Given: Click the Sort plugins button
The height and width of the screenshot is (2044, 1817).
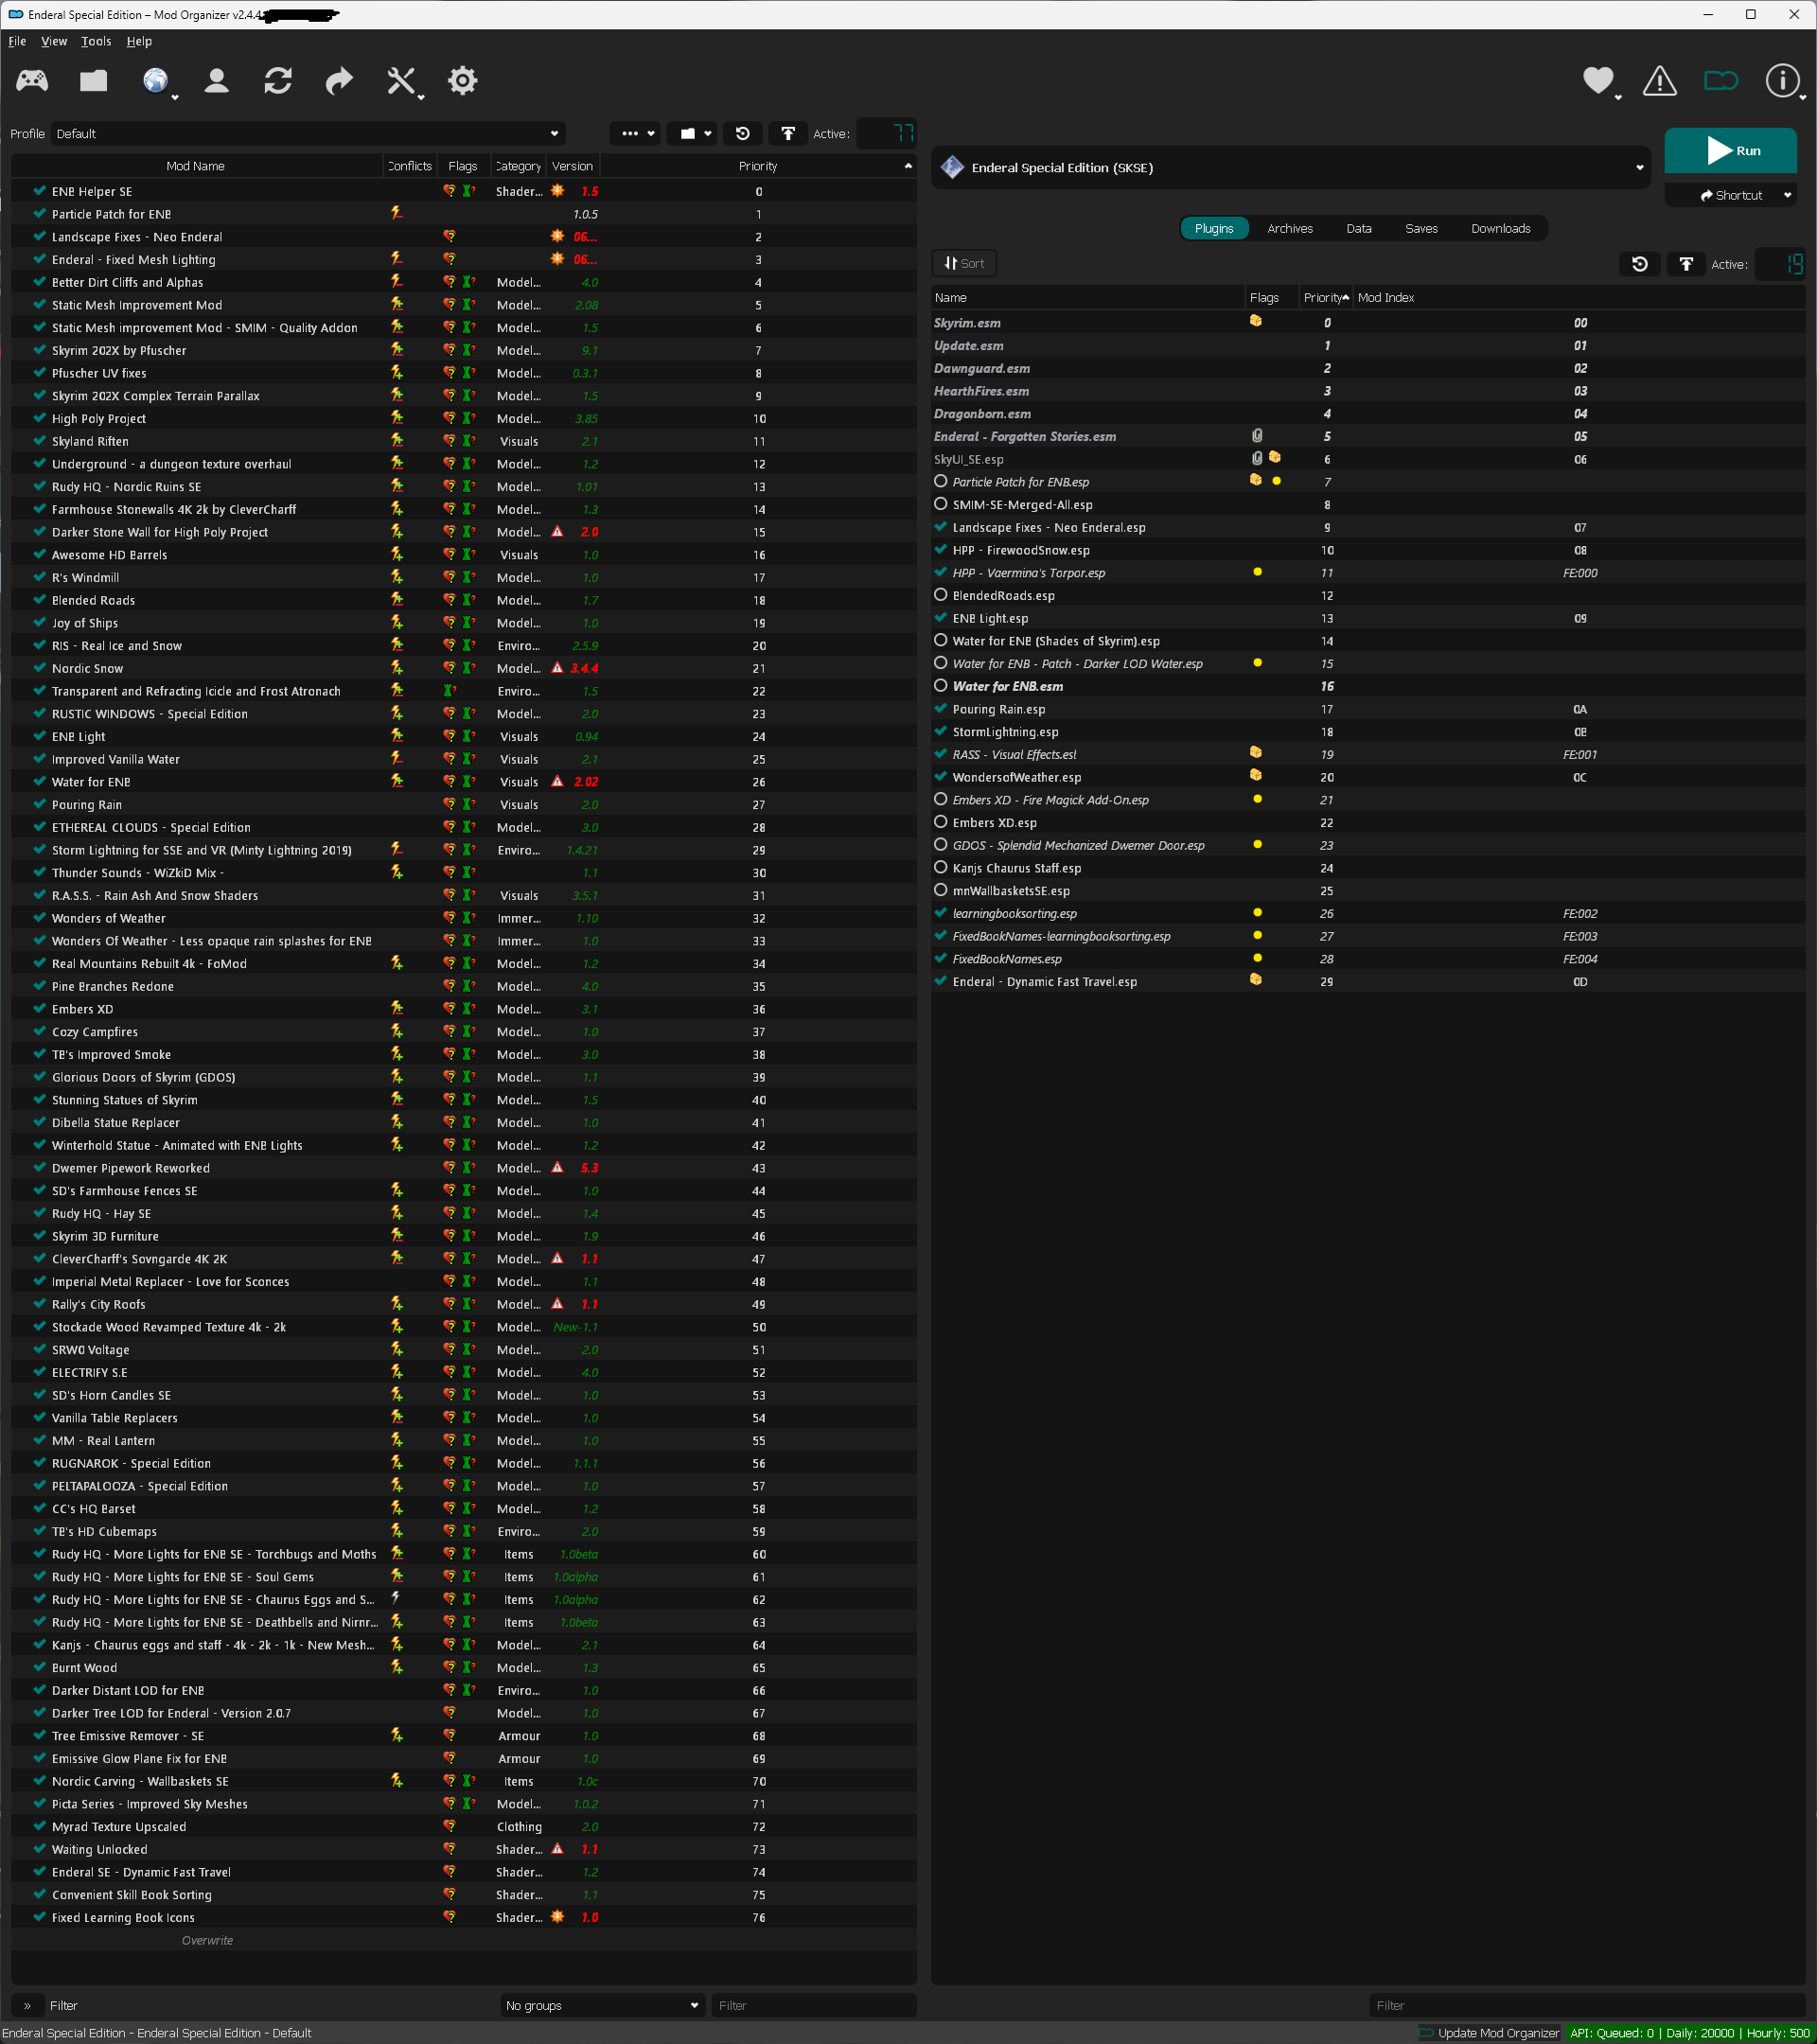Looking at the screenshot, I should [x=964, y=263].
